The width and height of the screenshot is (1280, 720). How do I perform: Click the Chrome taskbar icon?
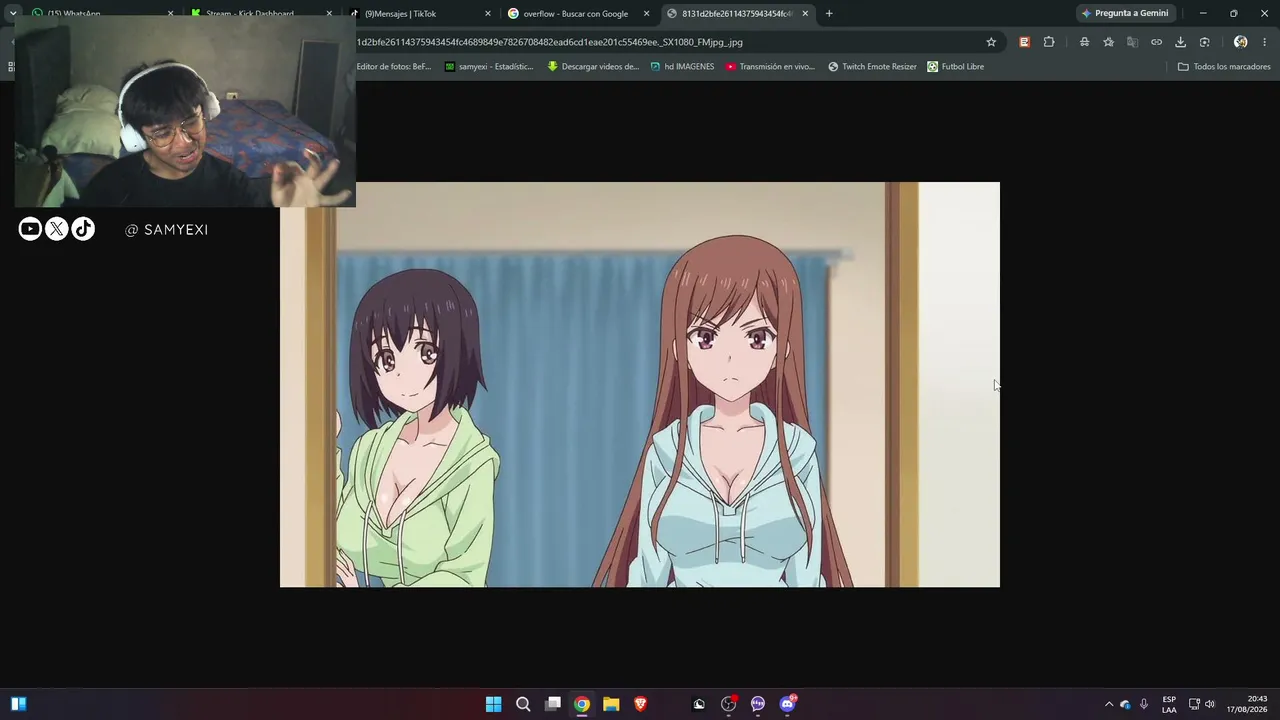(582, 704)
